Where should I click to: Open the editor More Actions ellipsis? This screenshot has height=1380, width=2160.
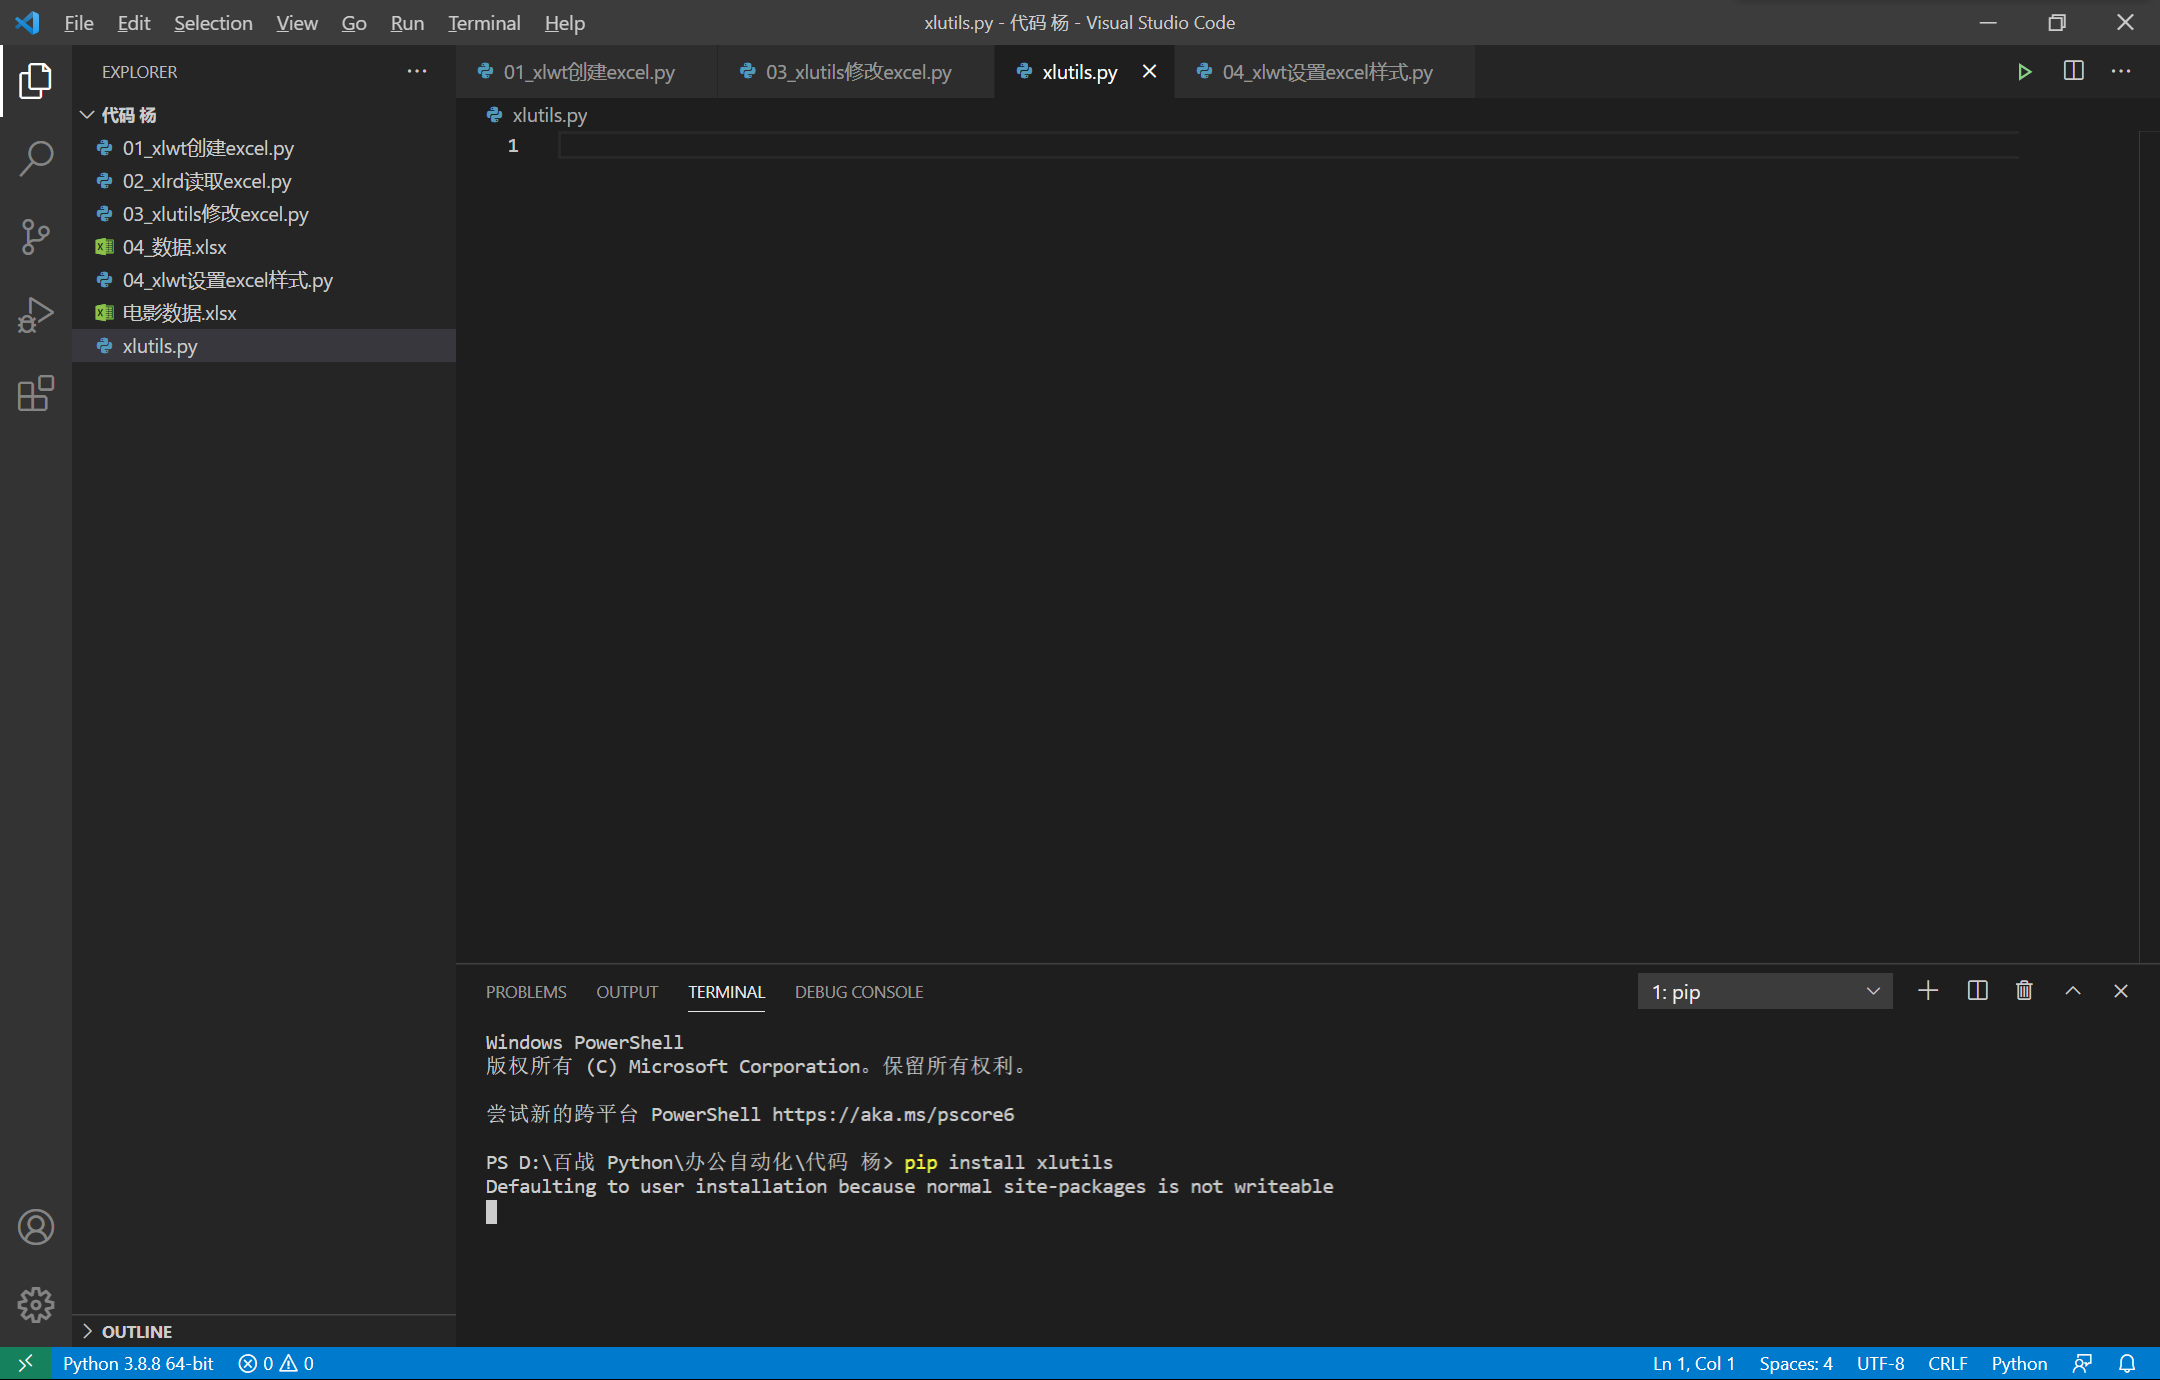(x=2121, y=71)
